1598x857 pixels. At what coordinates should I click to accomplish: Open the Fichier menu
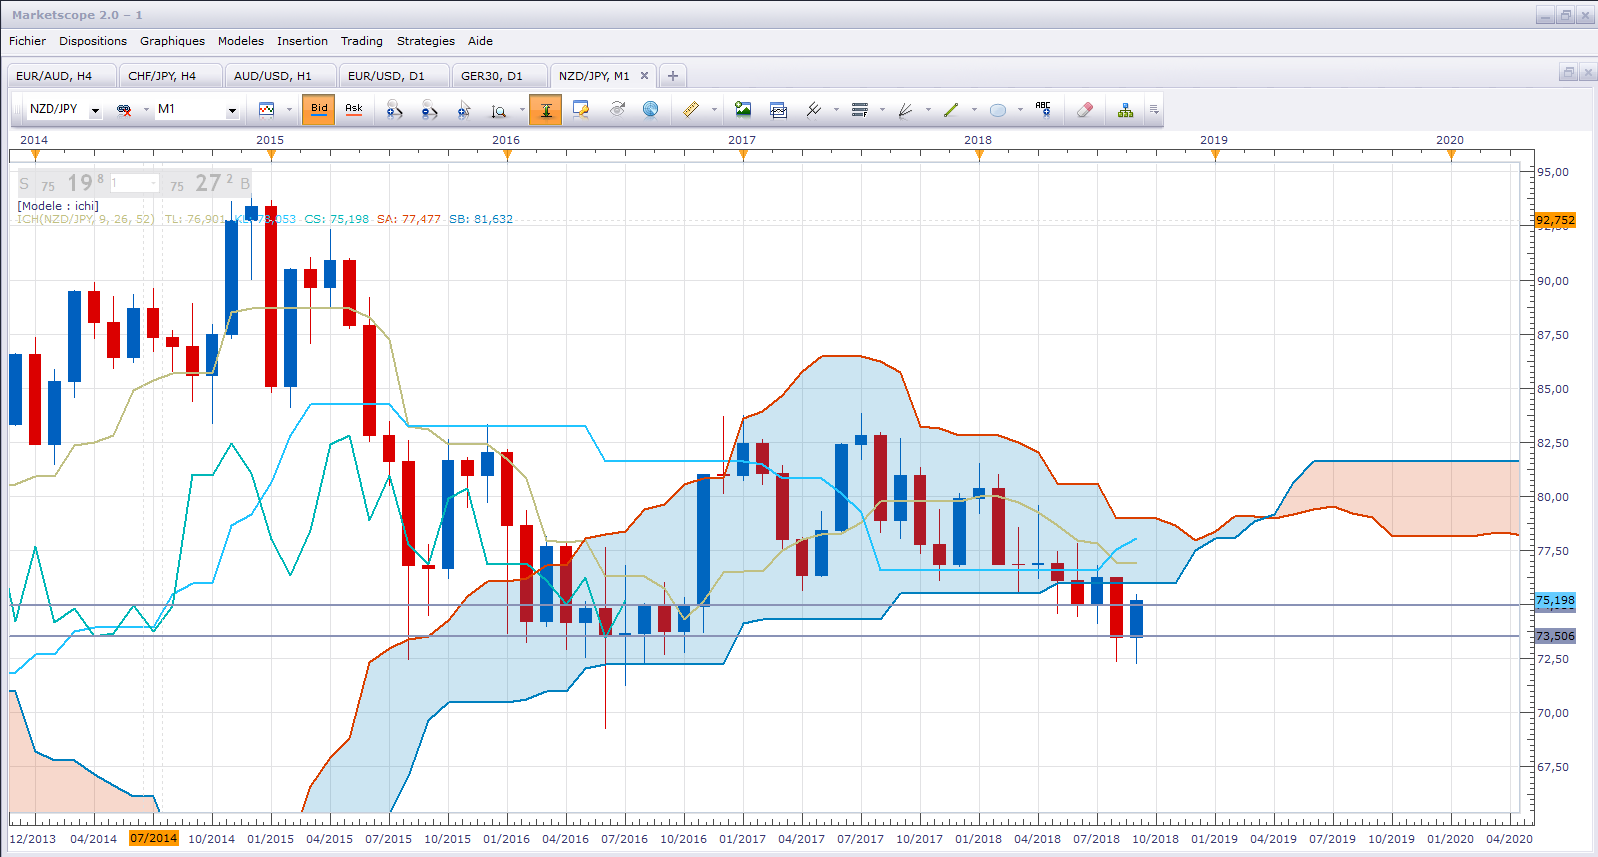click(x=28, y=41)
